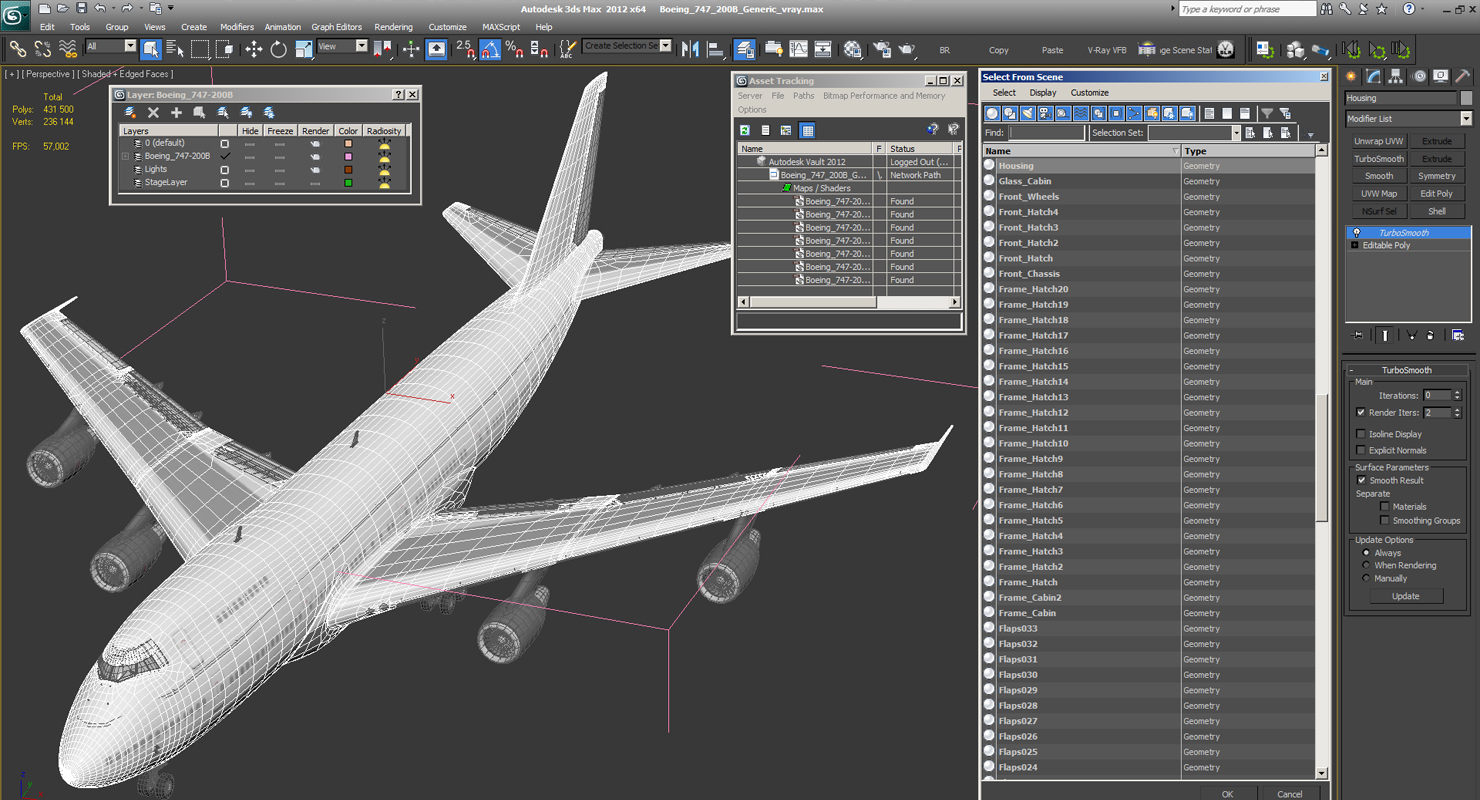Image resolution: width=1480 pixels, height=800 pixels.
Task: Click the Symmetry modifier button
Action: click(1437, 176)
